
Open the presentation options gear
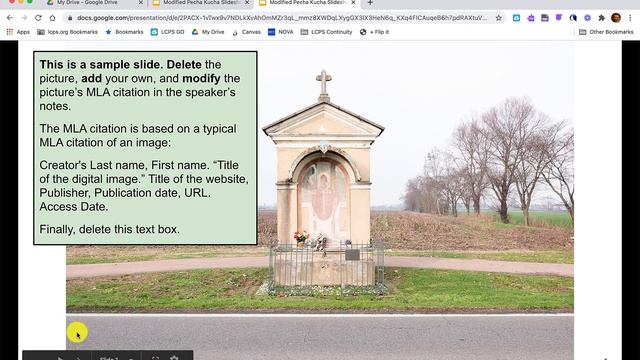(x=174, y=358)
